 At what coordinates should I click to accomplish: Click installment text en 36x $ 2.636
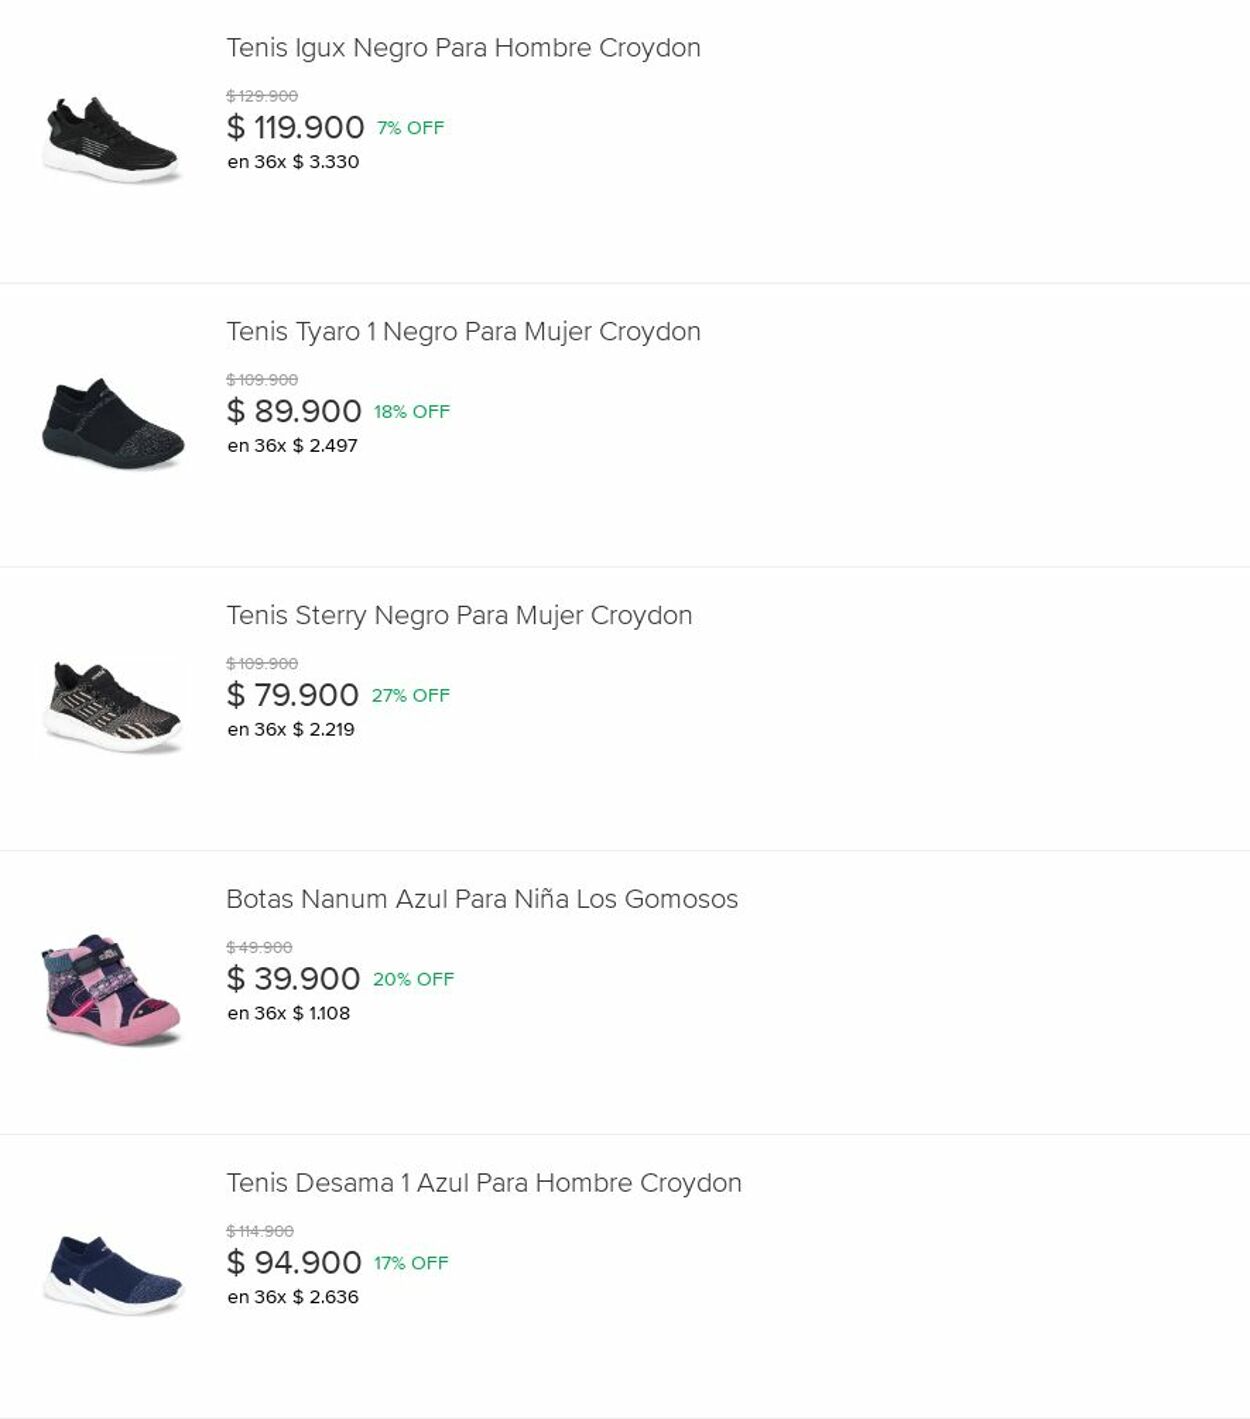point(292,1297)
